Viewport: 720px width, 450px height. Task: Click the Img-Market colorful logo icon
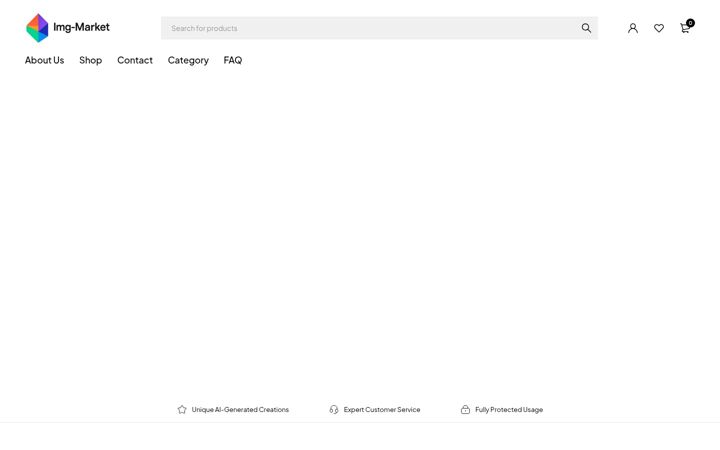(x=37, y=28)
